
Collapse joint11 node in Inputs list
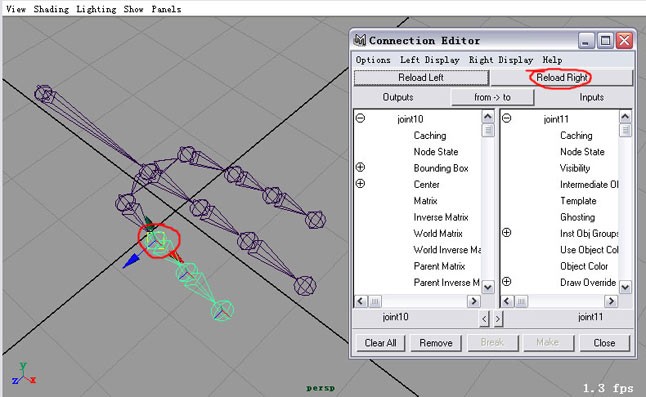click(x=507, y=119)
